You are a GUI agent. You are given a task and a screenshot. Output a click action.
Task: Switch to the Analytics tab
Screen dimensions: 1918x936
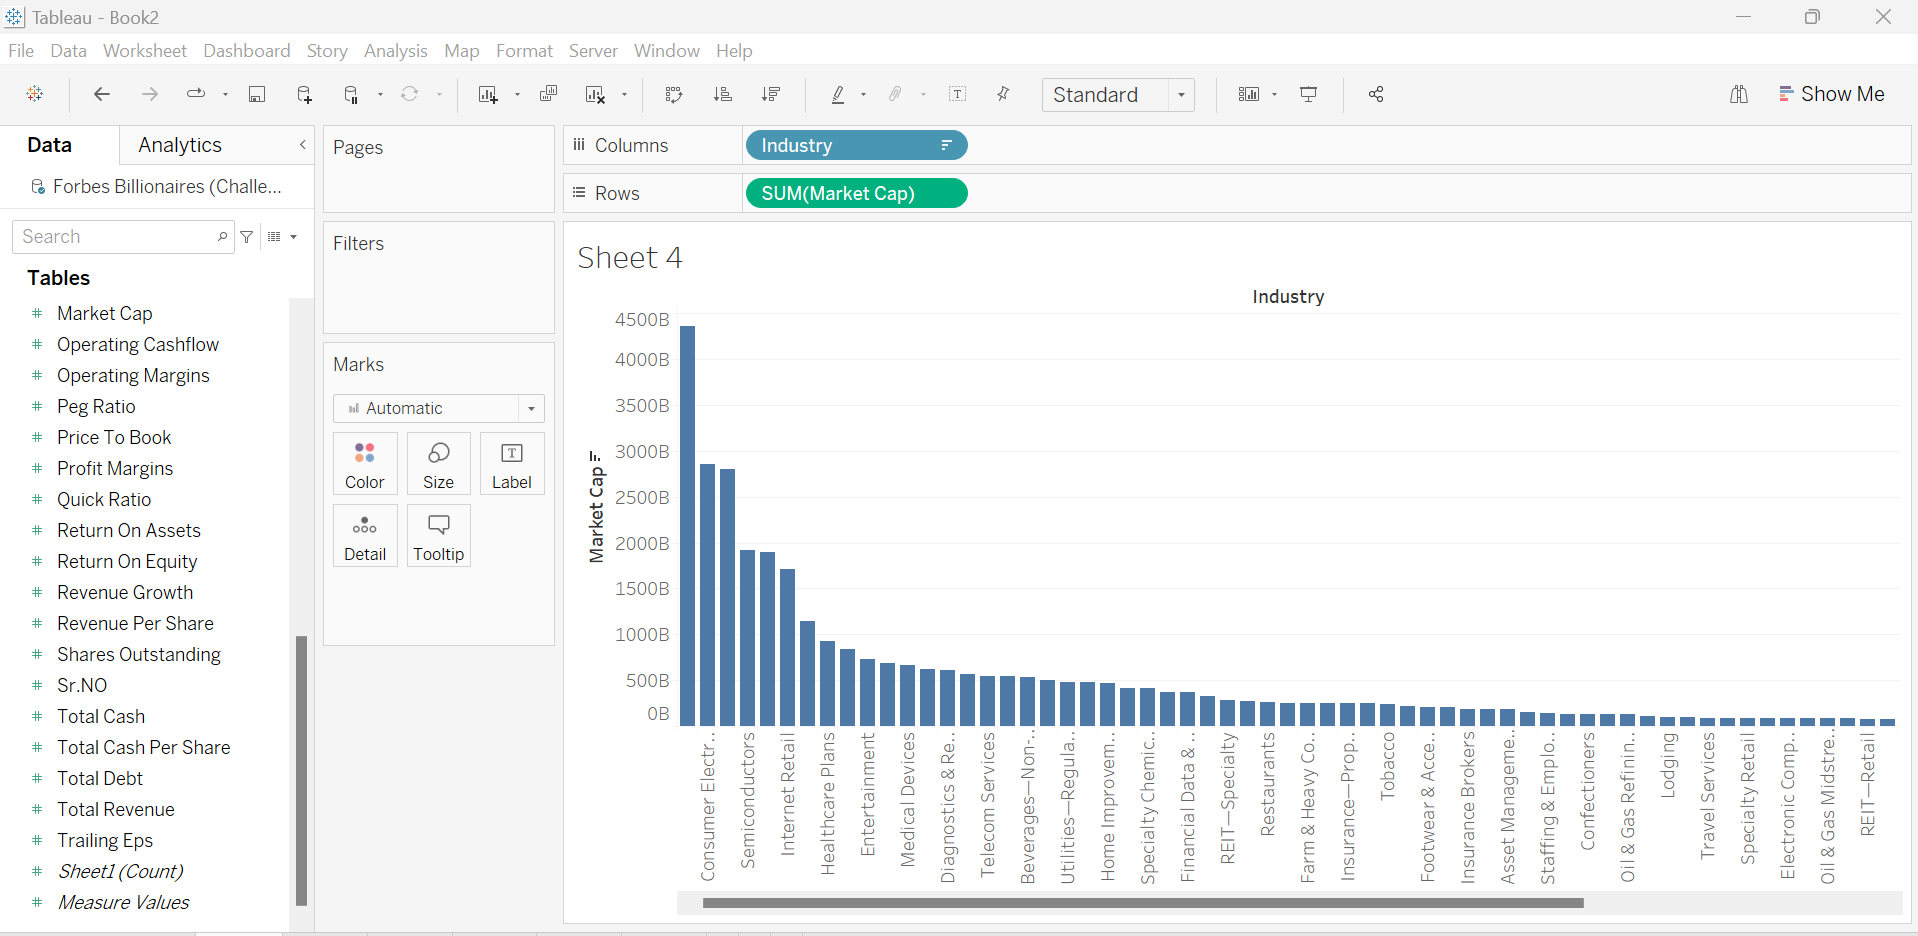180,145
